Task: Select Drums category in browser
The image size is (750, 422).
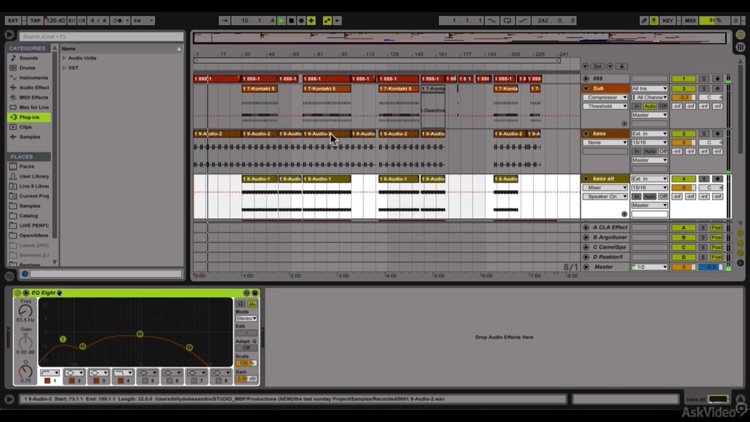Action: 27,68
